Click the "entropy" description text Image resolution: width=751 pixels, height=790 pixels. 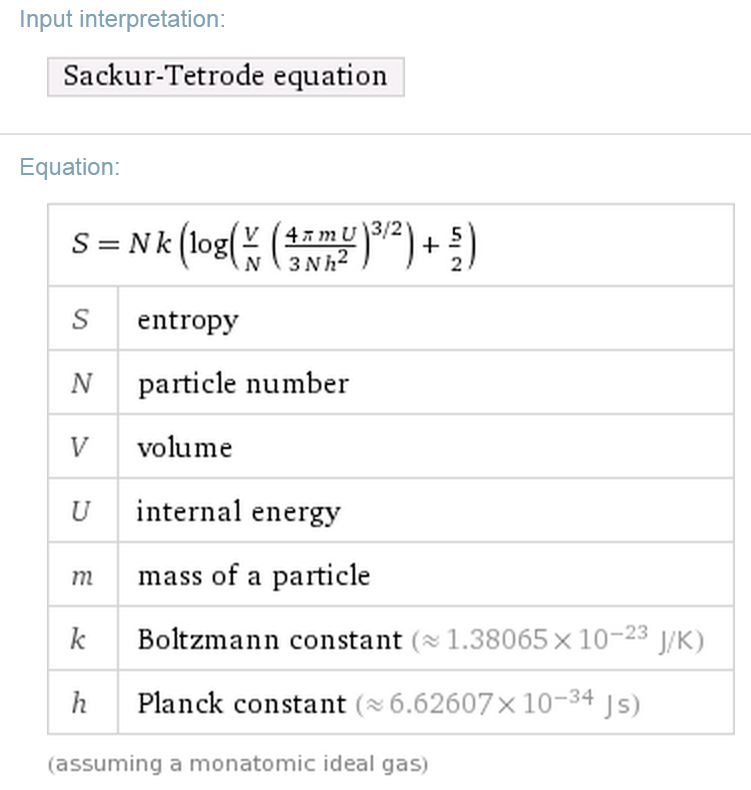(188, 320)
